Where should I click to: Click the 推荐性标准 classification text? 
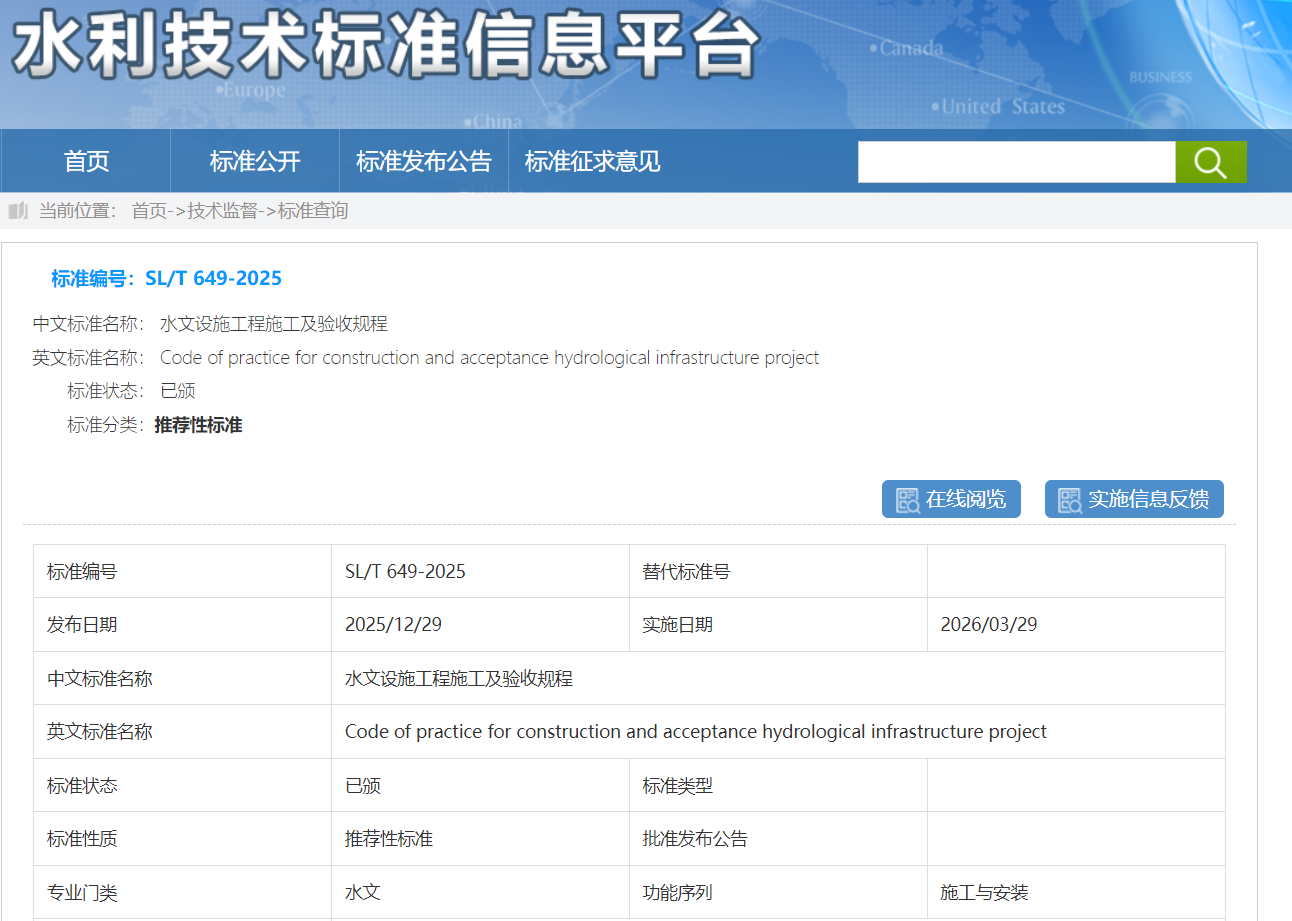[196, 424]
